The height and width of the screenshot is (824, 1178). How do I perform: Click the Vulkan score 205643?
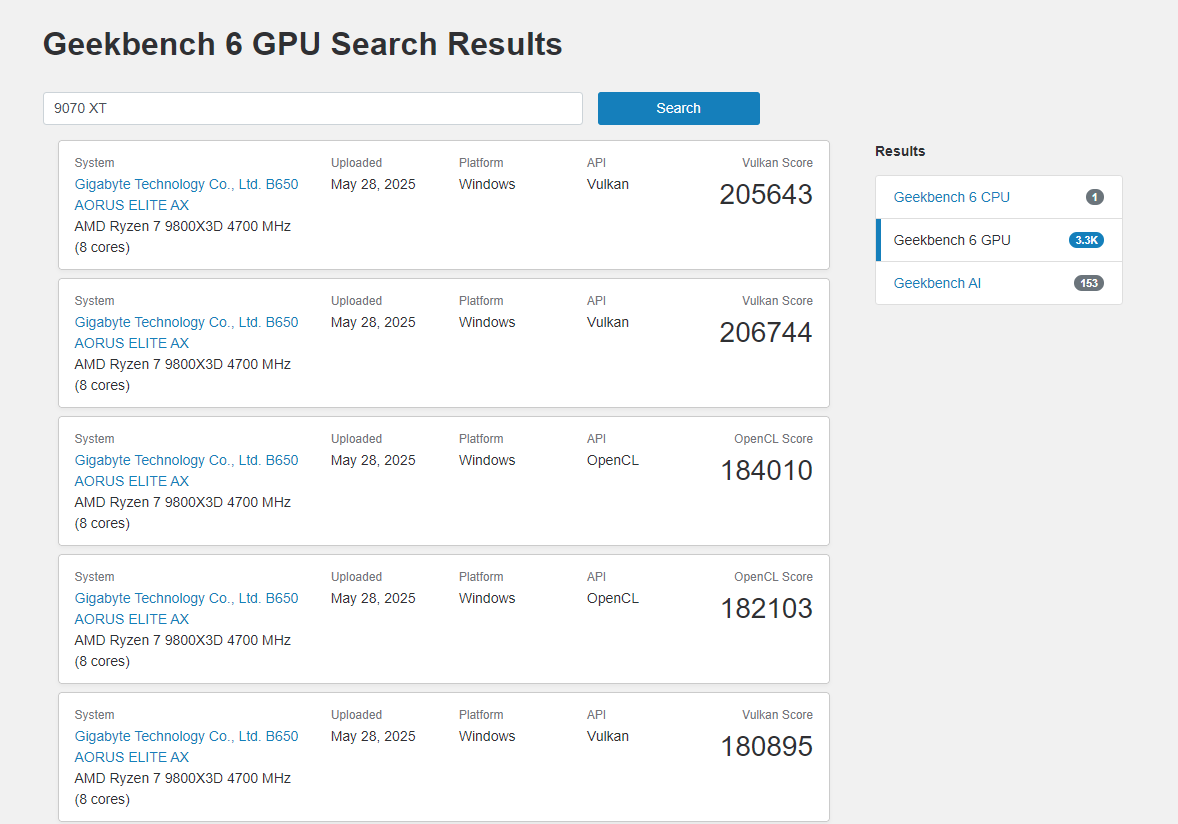point(766,195)
